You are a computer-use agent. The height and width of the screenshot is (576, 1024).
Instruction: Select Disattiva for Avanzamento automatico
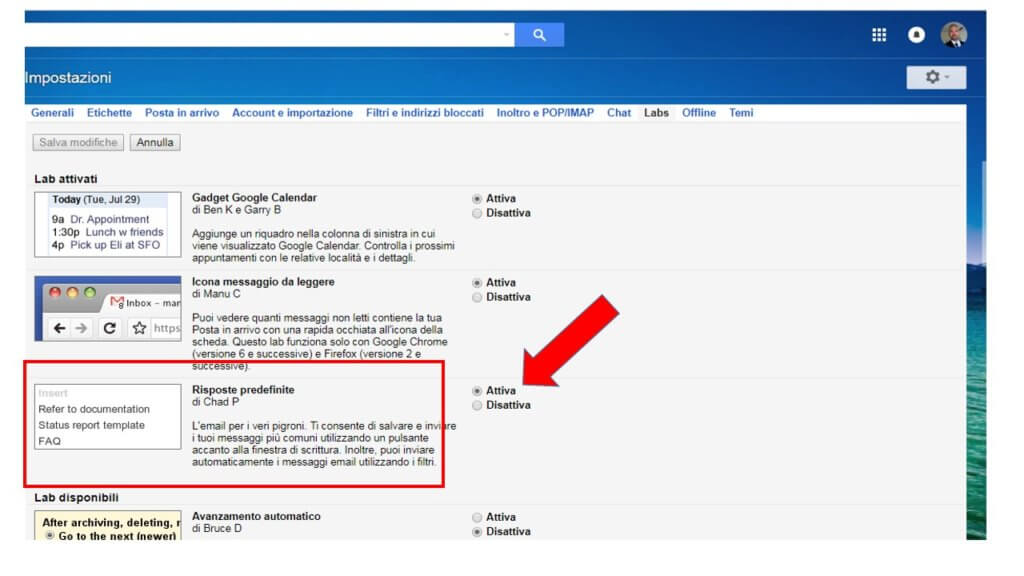click(477, 532)
